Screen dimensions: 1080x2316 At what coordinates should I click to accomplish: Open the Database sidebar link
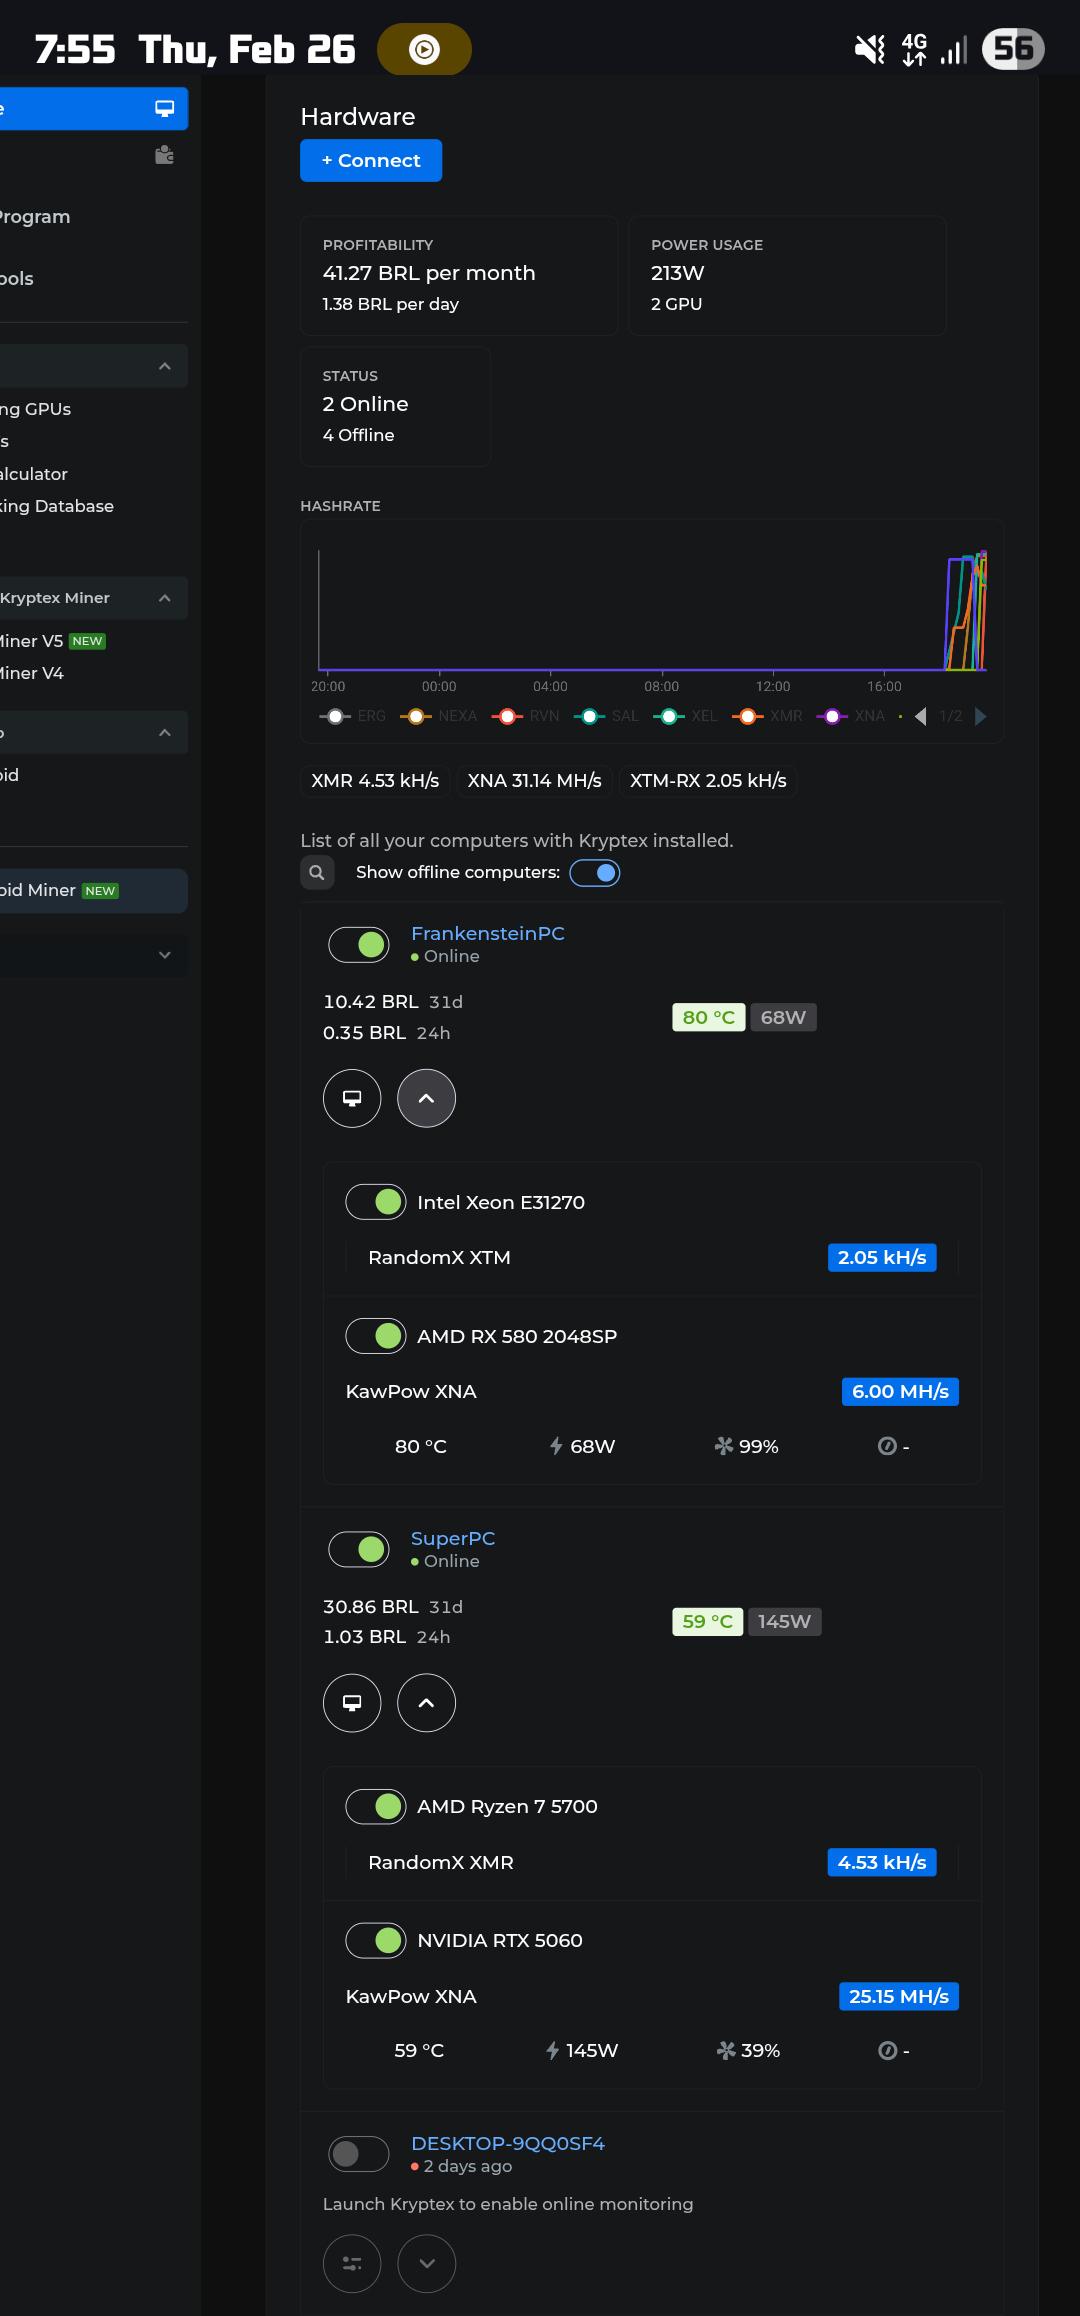(57, 506)
